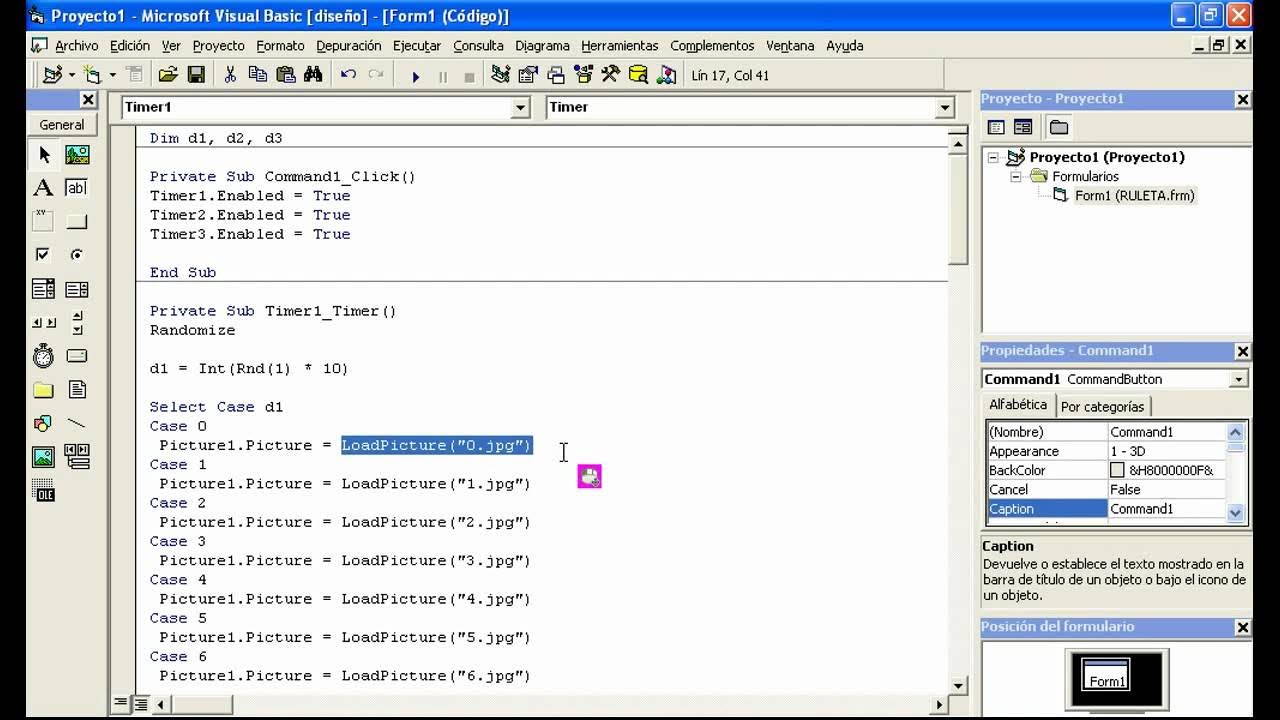
Task: Open the Archivo menu
Action: point(76,46)
